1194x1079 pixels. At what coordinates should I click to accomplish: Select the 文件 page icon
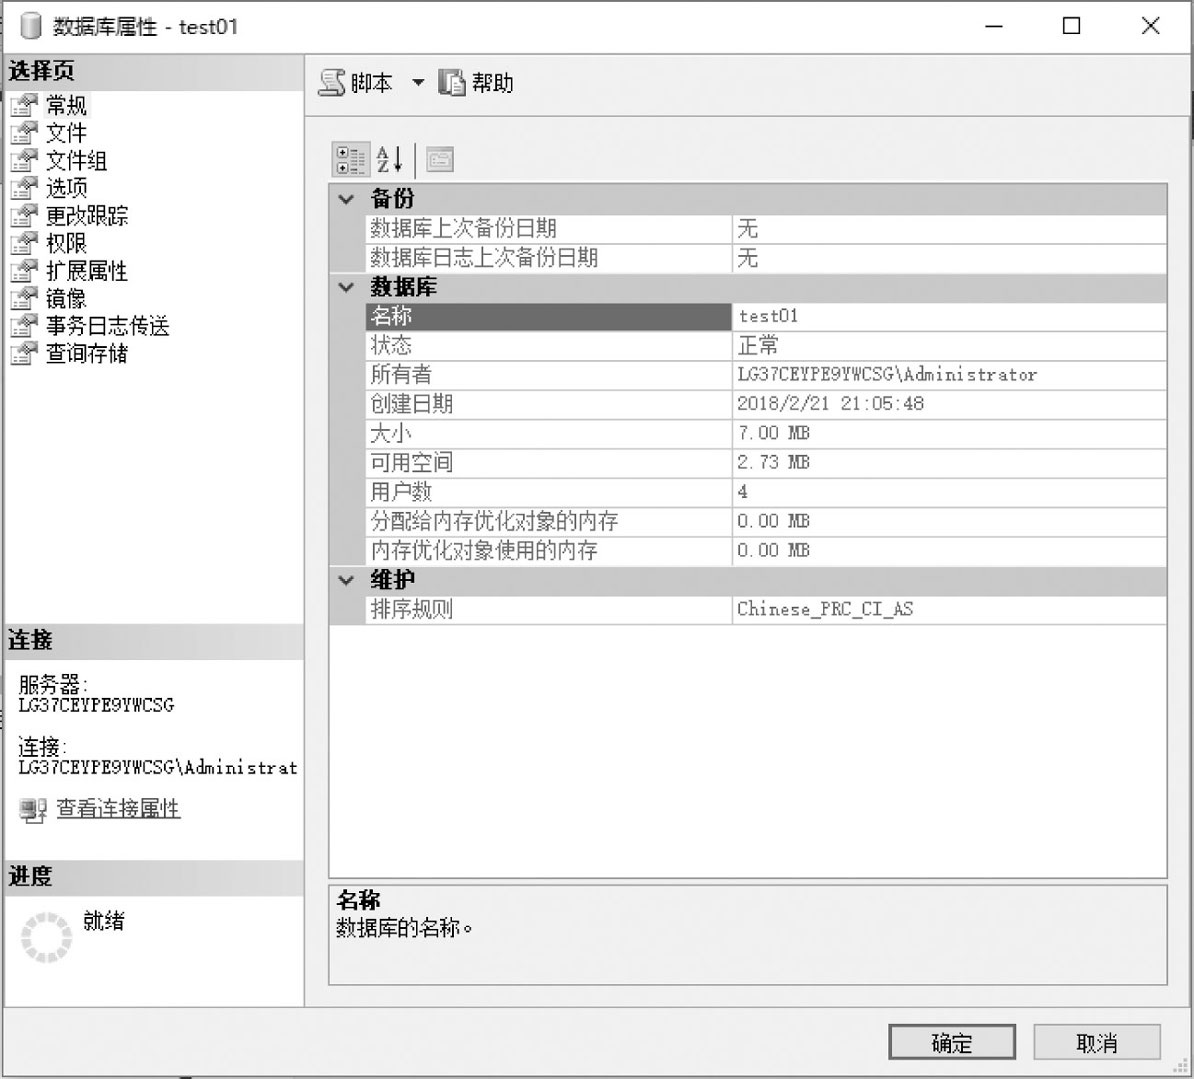pos(24,133)
